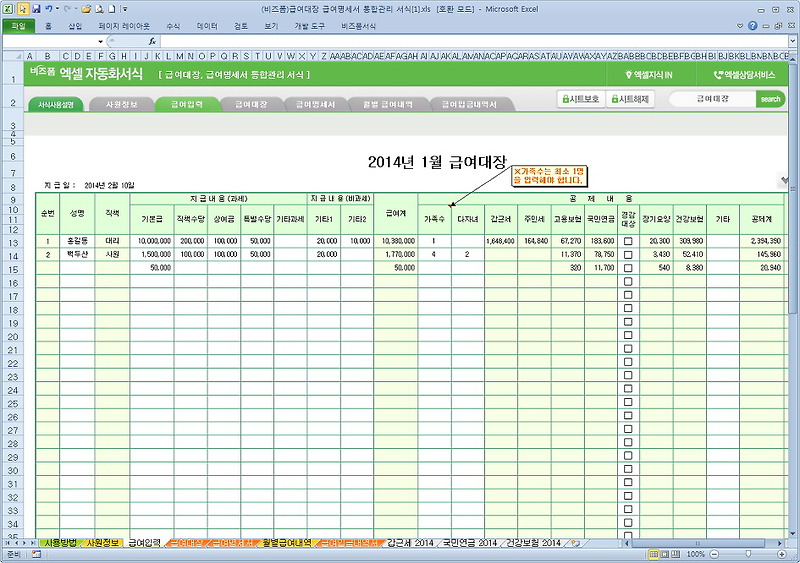Click the highlighted select-pointer quick access icon
Image resolution: width=800 pixels, height=563 pixels.
(23, 9)
